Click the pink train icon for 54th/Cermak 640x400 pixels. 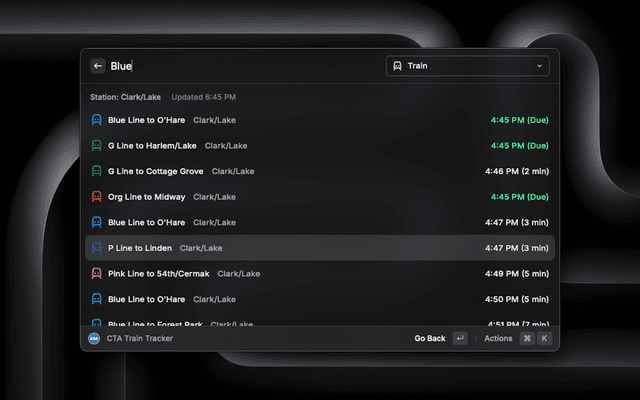[96, 273]
